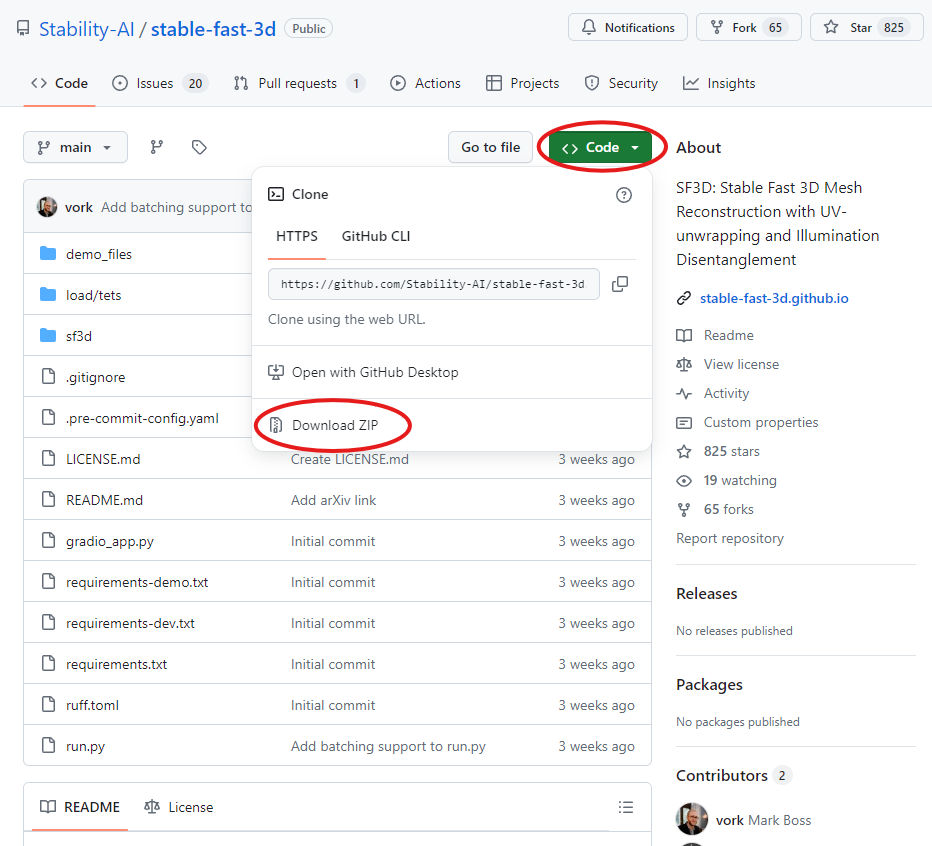Click the Go to file button
932x846 pixels.
[x=490, y=147]
